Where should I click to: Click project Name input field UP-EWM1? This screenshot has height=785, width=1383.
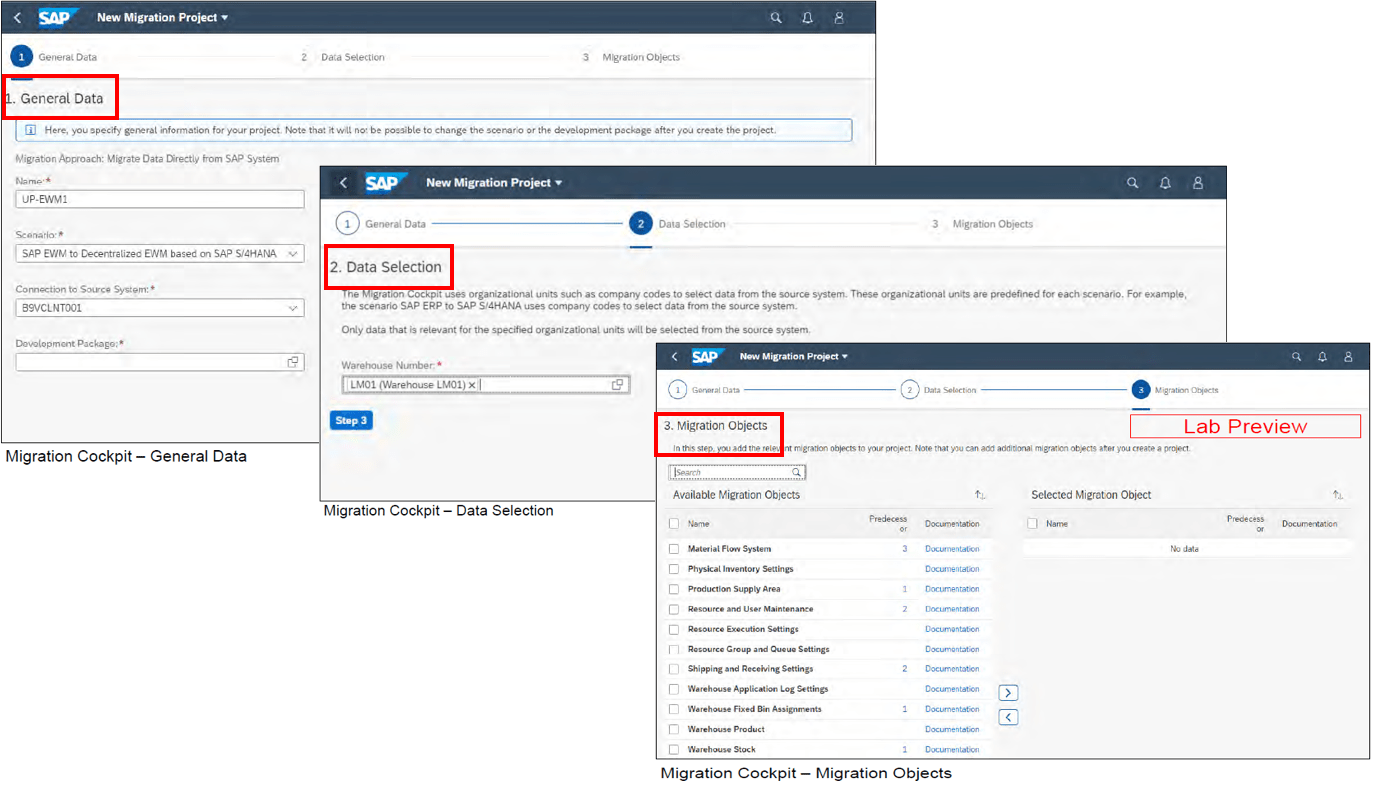pos(160,200)
